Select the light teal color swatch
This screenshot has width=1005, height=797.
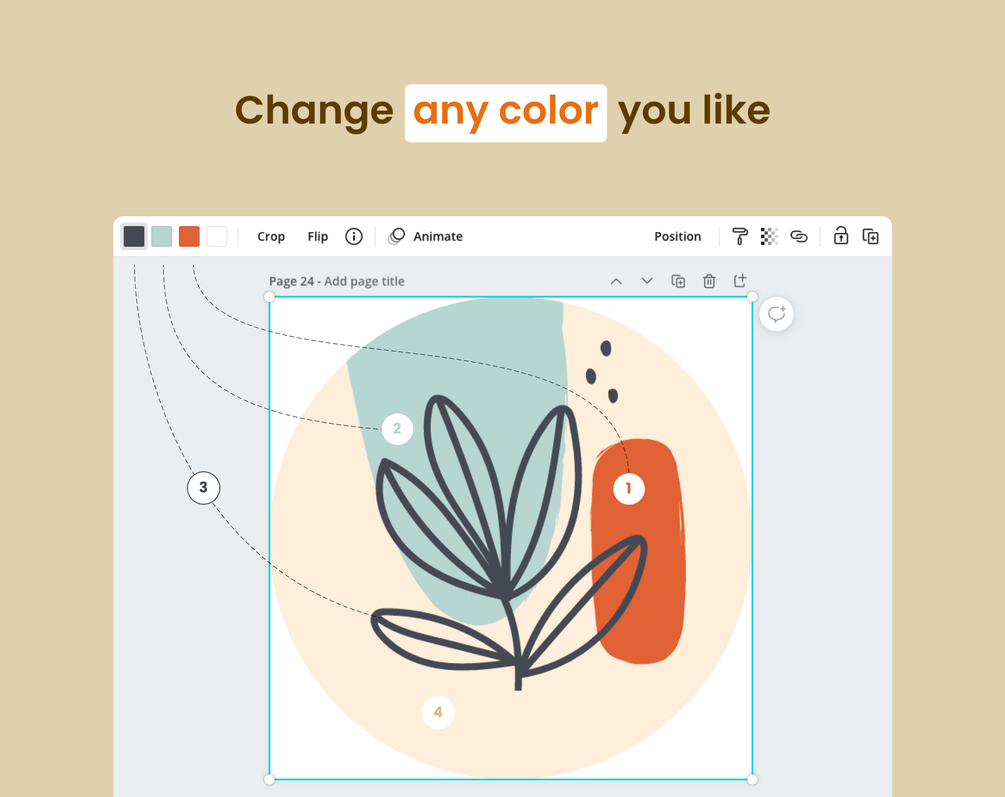click(x=161, y=237)
